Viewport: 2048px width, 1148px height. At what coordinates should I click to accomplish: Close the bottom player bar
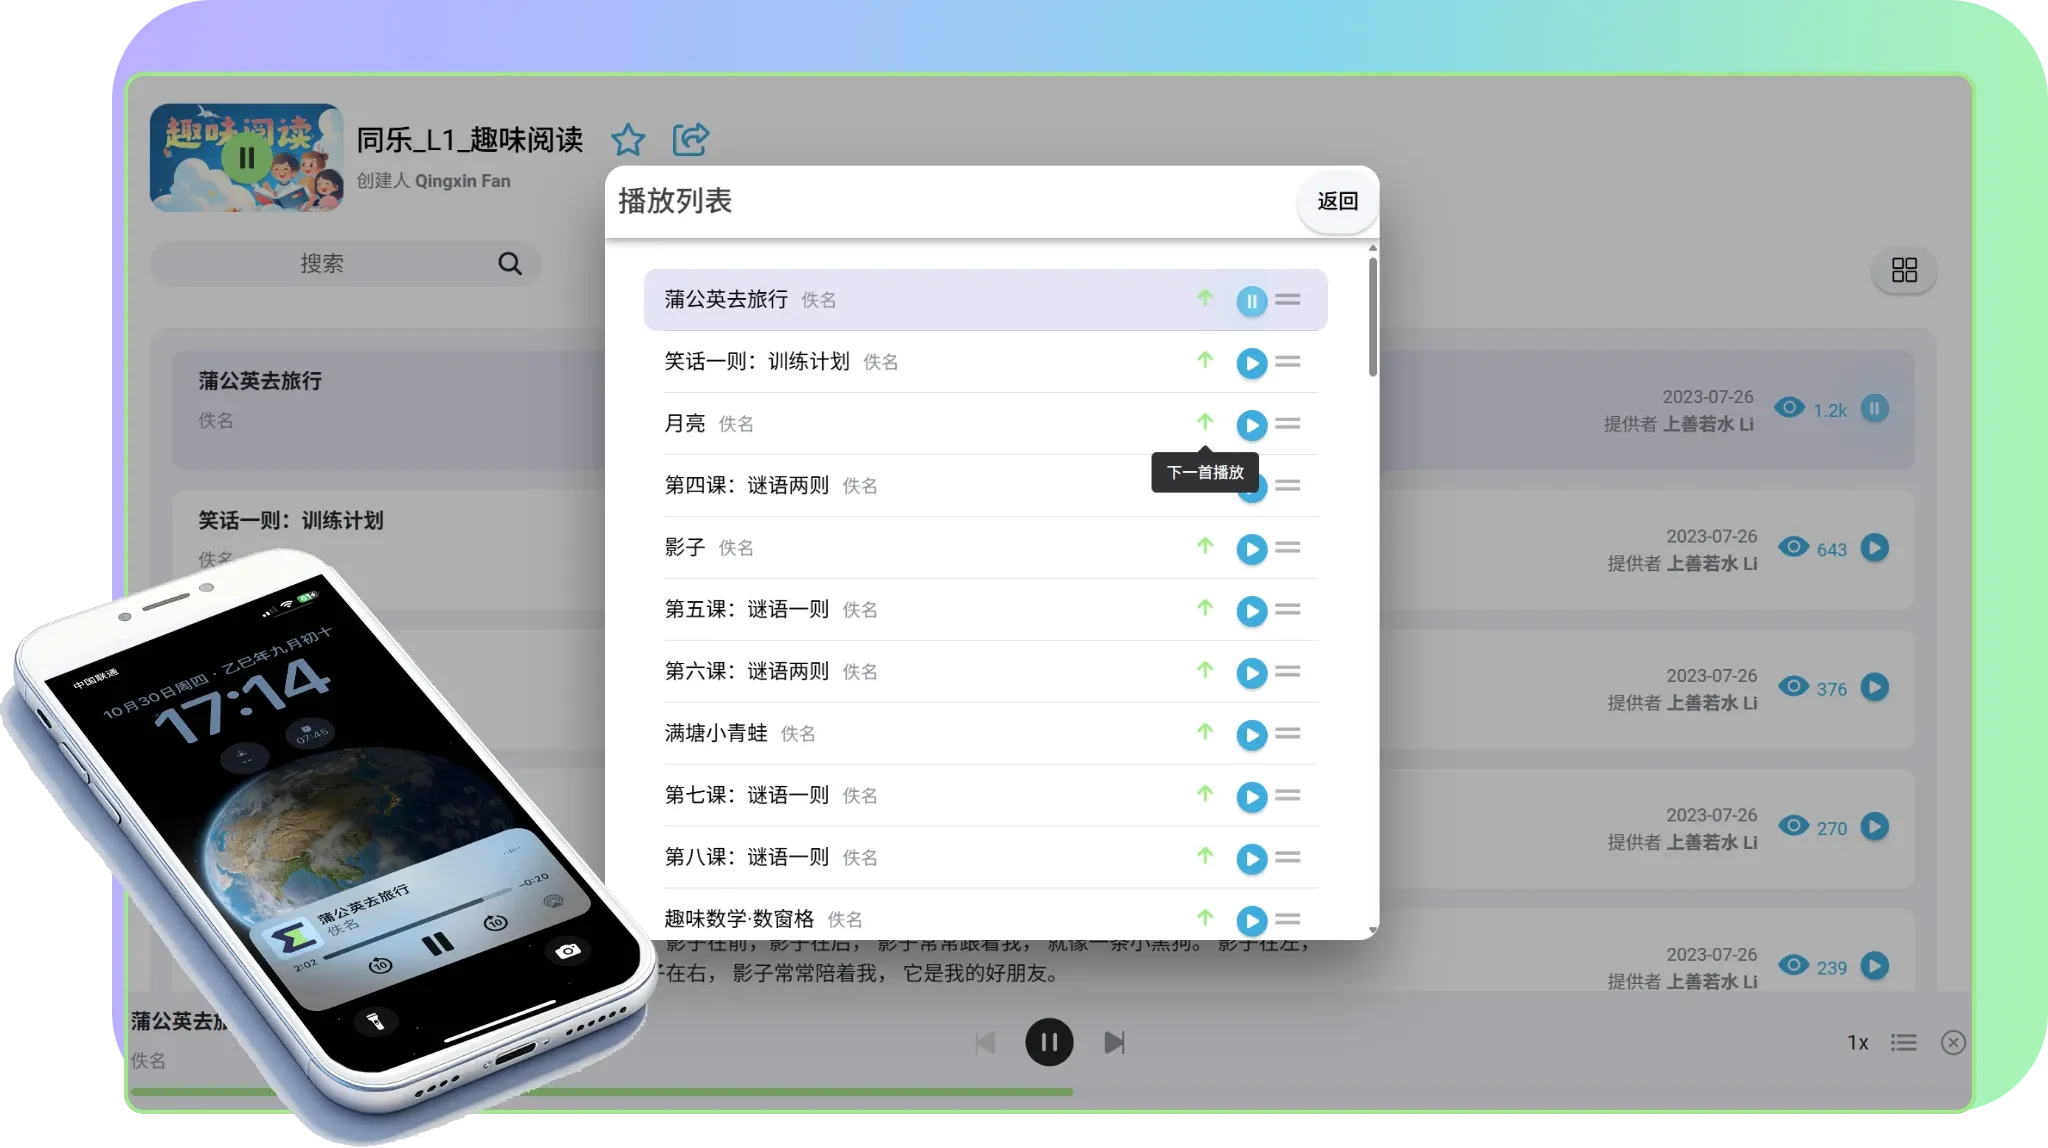1953,1043
